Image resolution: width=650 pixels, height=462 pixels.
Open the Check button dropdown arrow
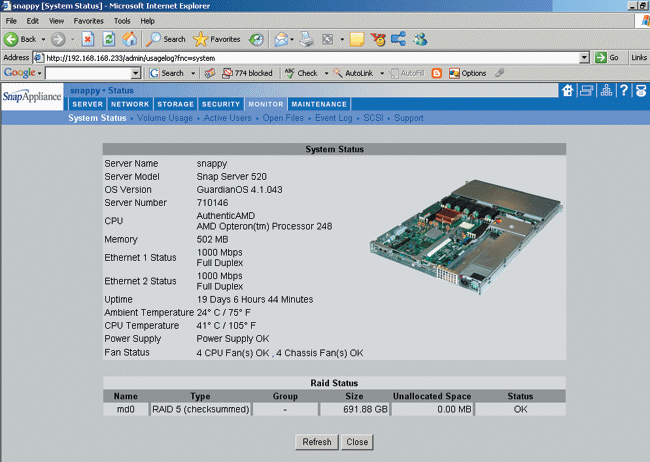coord(326,73)
